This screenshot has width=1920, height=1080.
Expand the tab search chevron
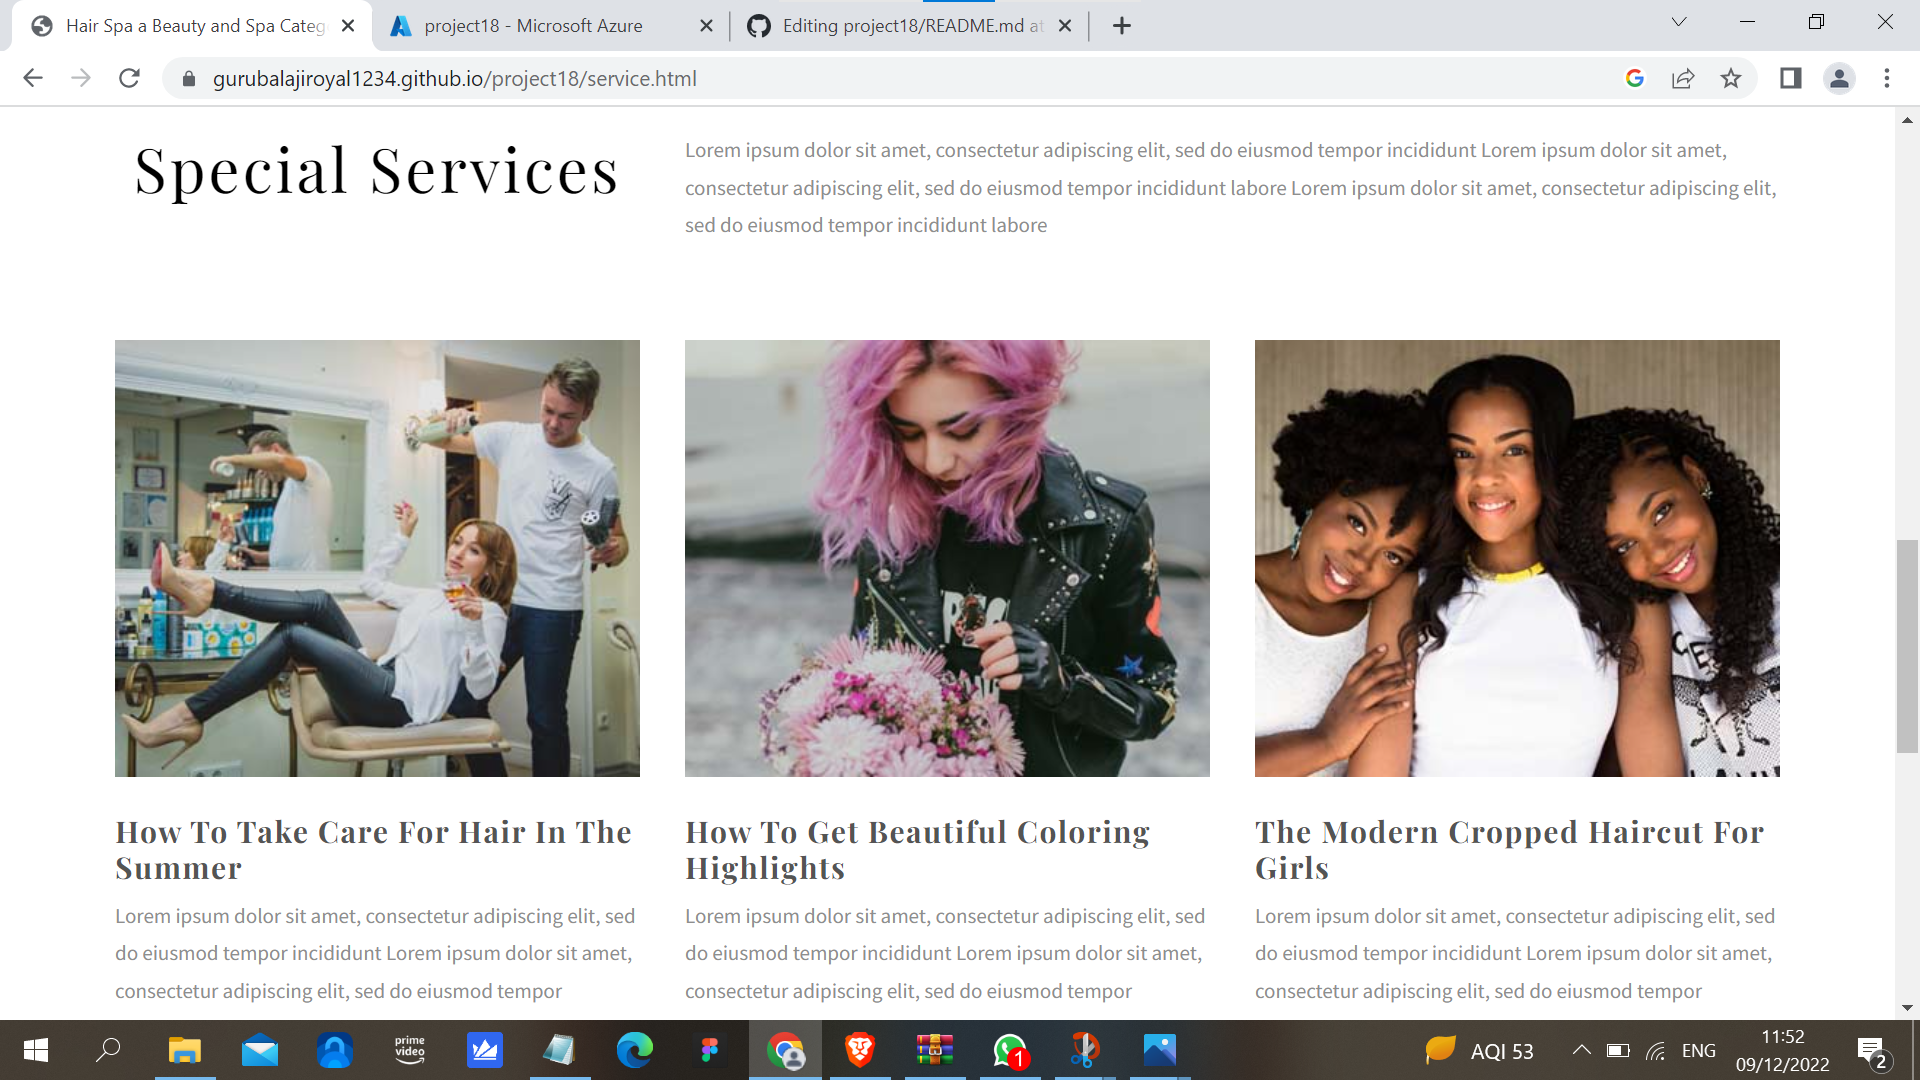coord(1679,22)
